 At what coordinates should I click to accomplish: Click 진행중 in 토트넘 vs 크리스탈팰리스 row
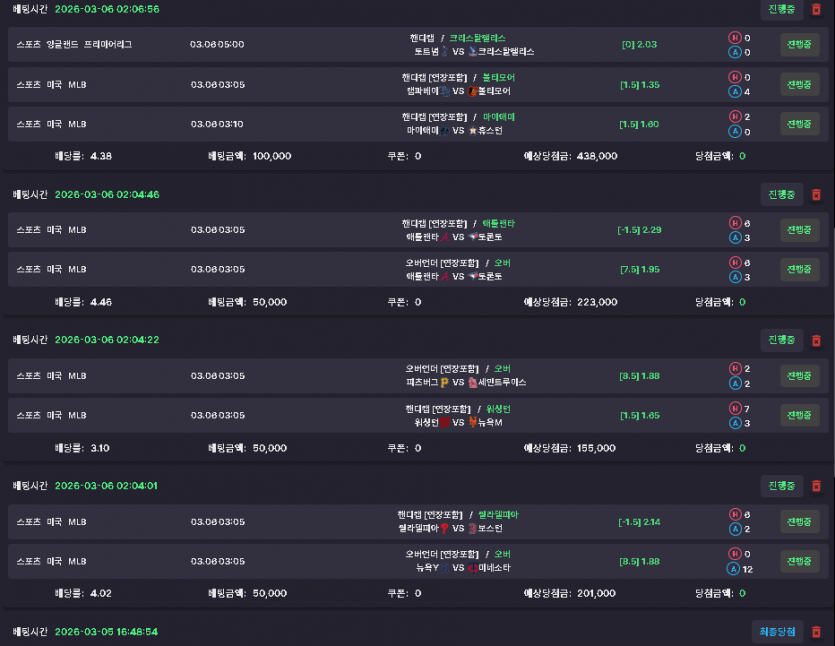pos(799,44)
